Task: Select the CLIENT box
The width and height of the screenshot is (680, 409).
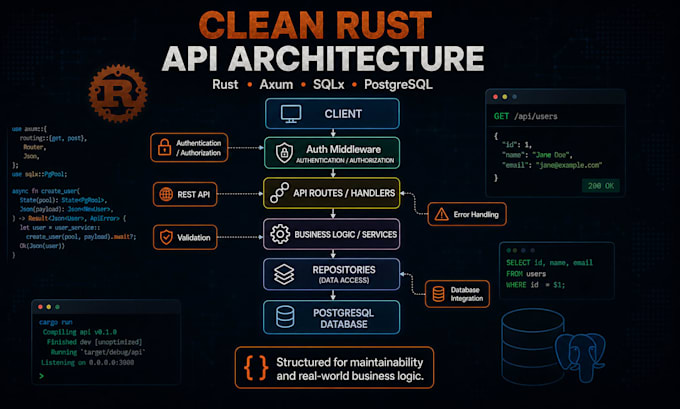Action: [332, 114]
